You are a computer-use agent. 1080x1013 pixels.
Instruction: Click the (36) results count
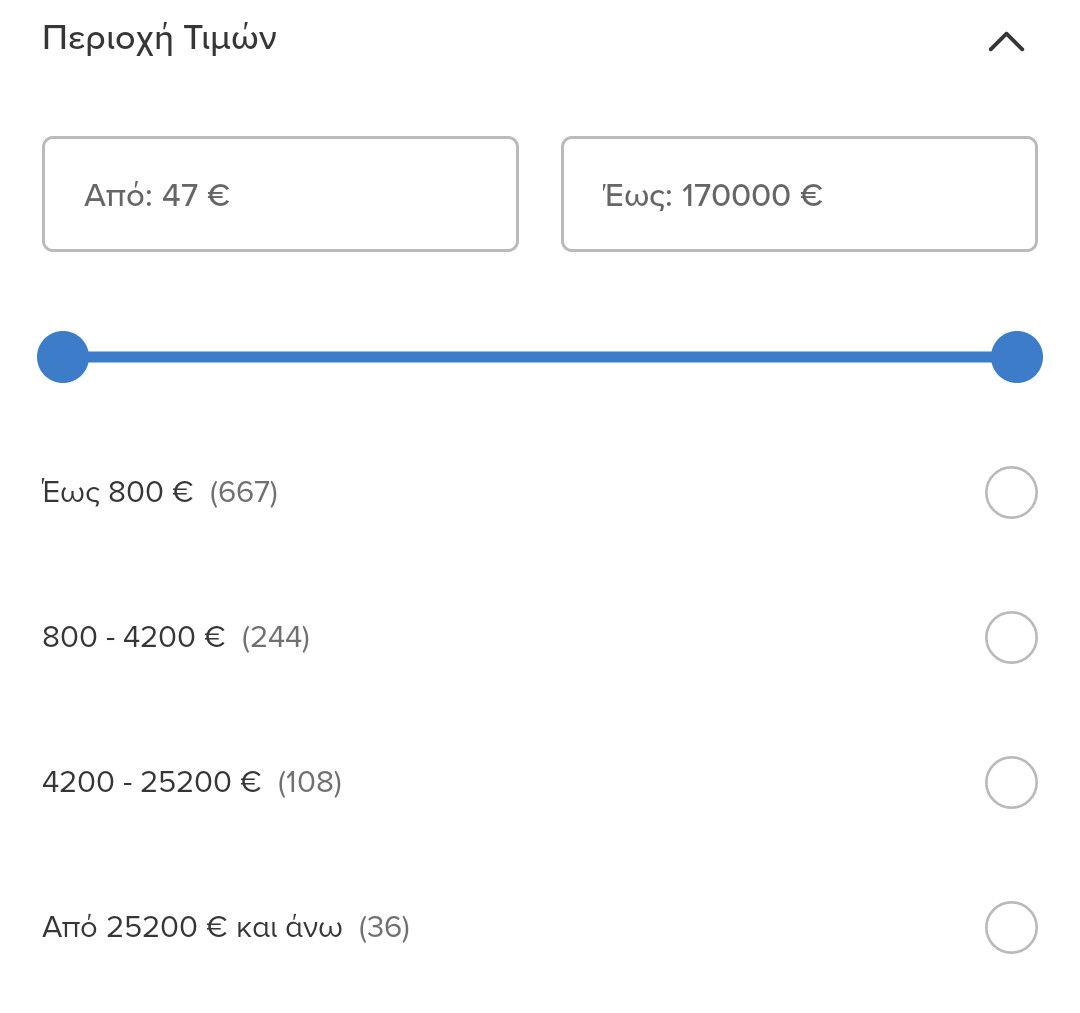click(x=385, y=928)
